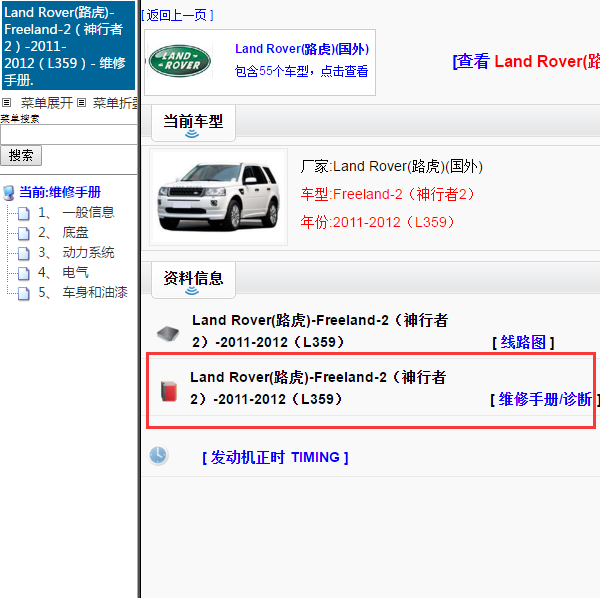Select the 资料信息 tab

click(193, 280)
